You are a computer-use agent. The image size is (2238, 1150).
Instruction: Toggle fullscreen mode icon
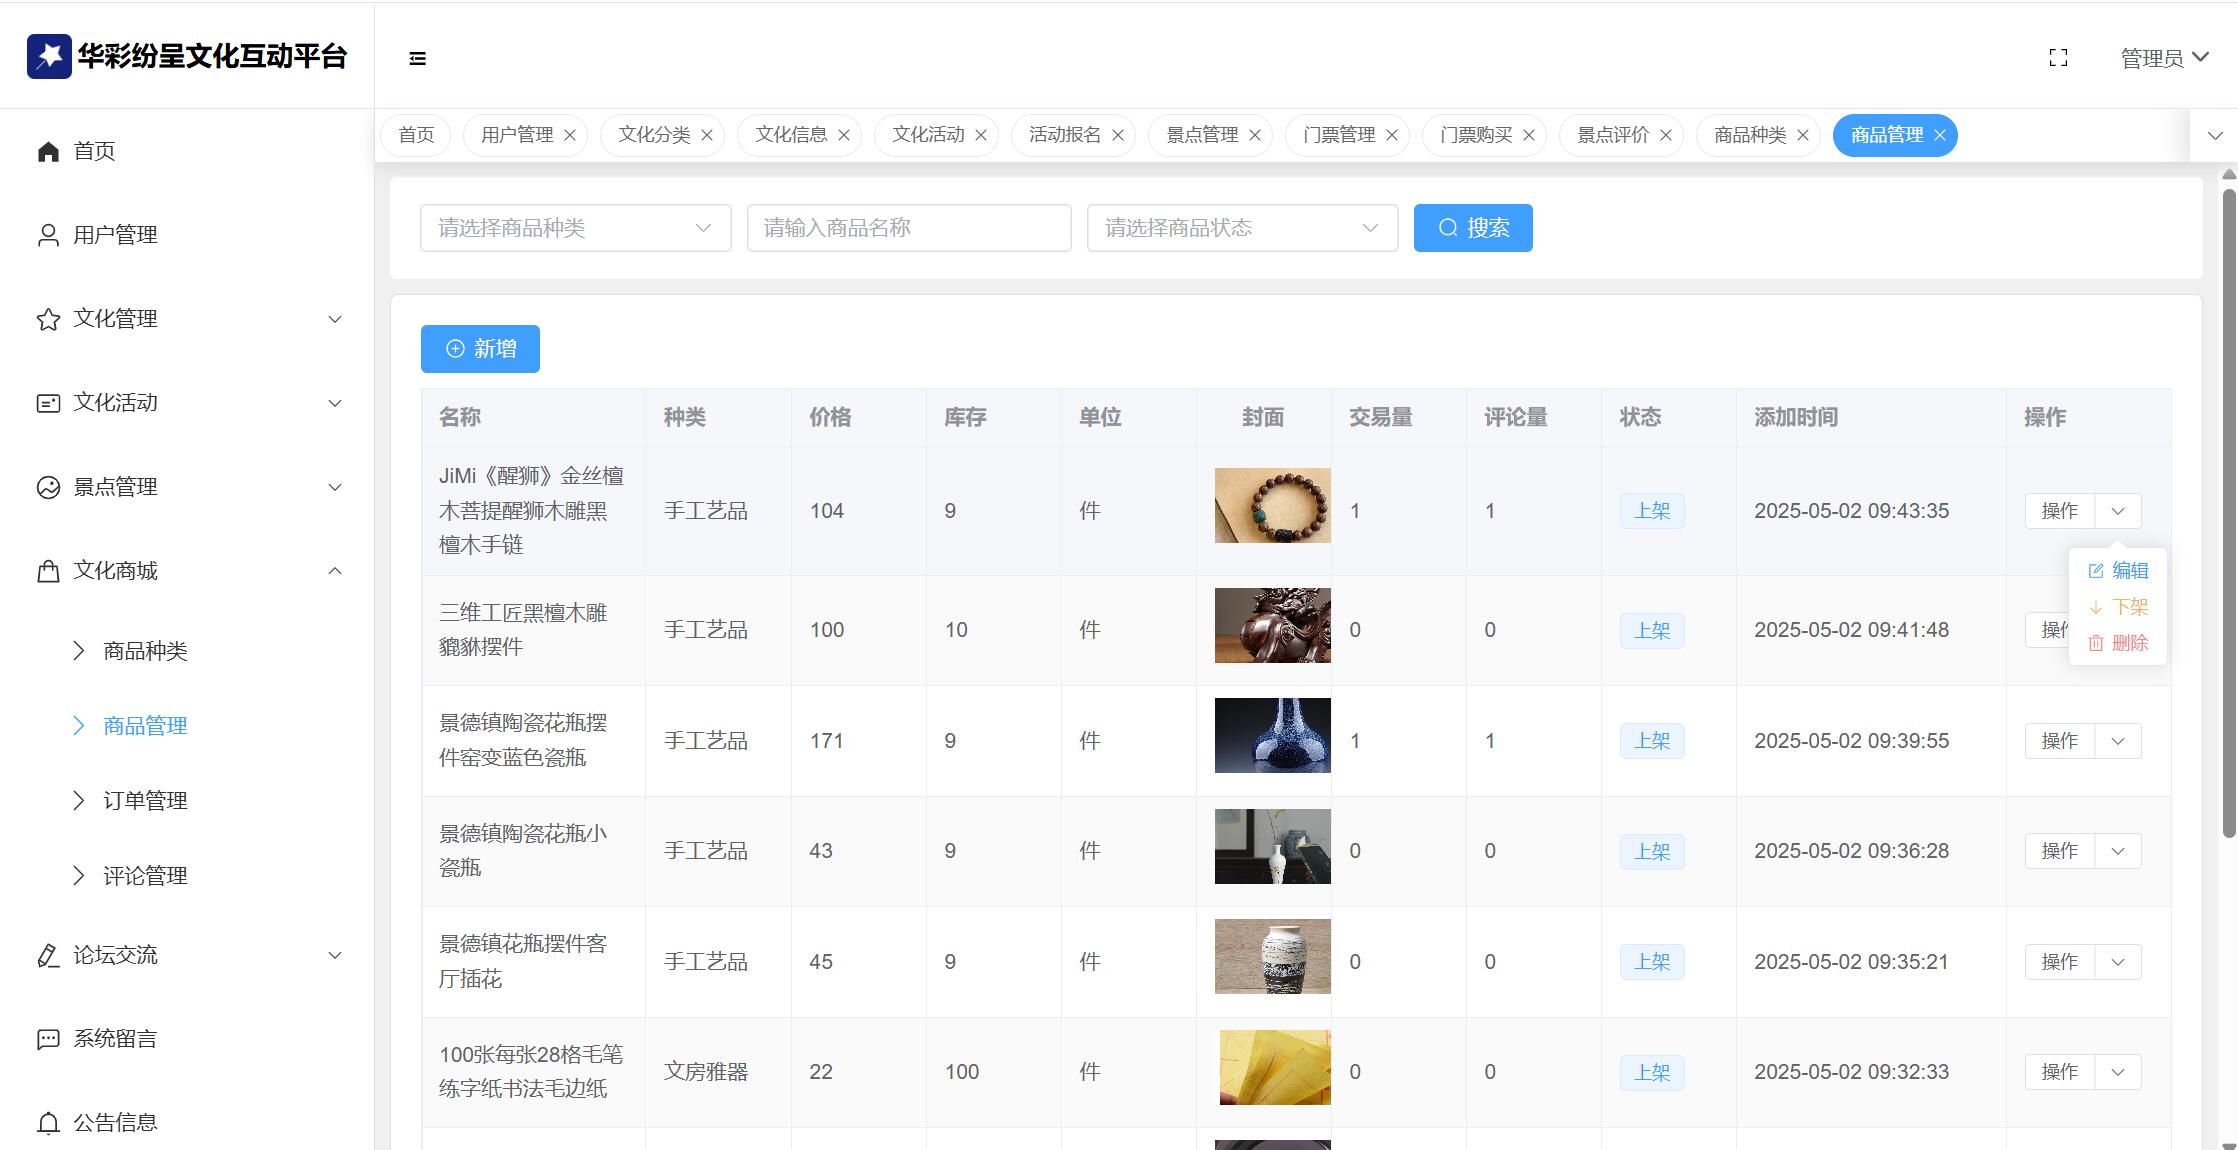pyautogui.click(x=2058, y=58)
